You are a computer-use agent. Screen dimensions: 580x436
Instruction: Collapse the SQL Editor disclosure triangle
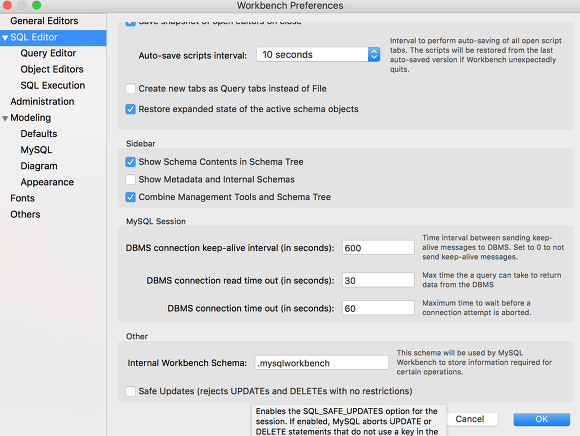[5, 38]
